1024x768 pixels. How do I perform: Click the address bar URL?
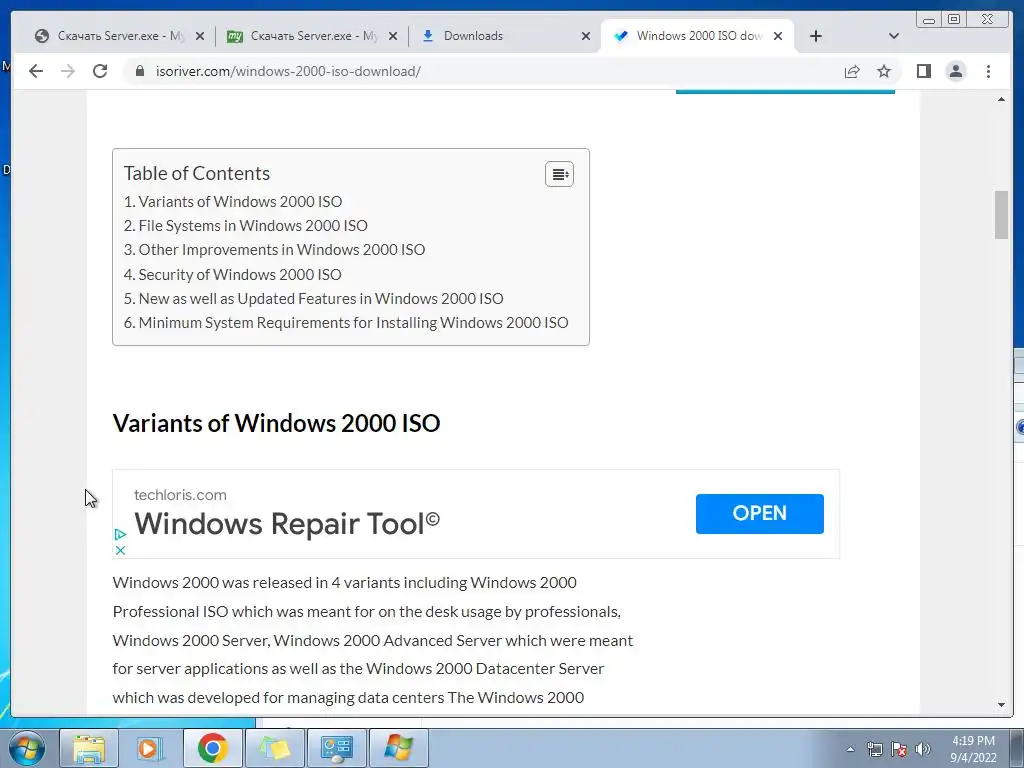(288, 71)
